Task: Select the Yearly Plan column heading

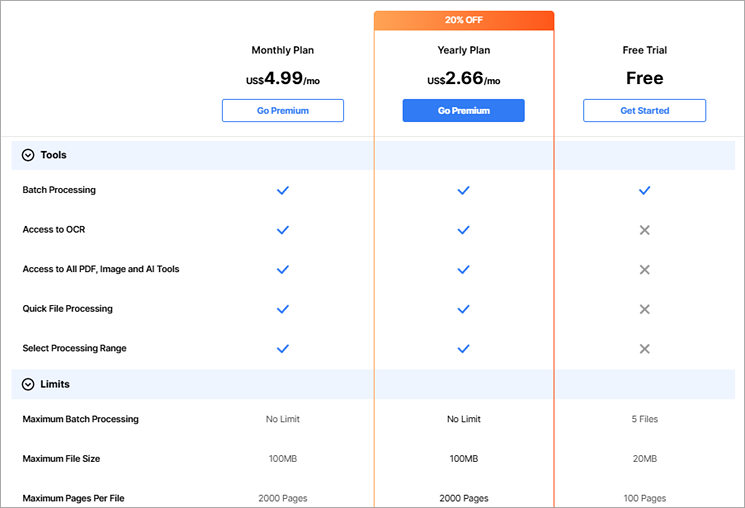Action: tap(463, 50)
